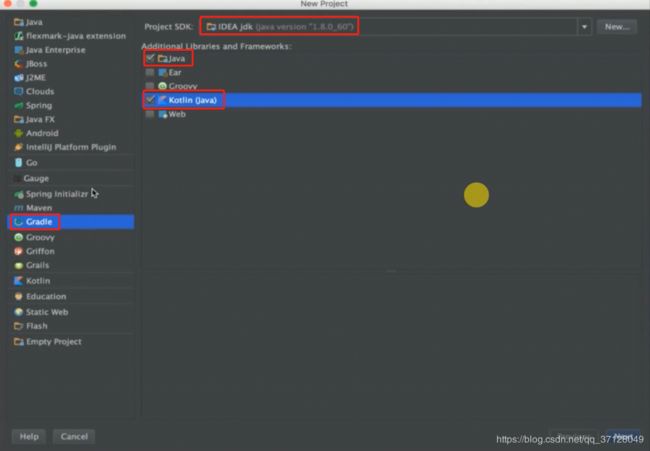
Task: Click the New... SDK button
Action: 617,27
